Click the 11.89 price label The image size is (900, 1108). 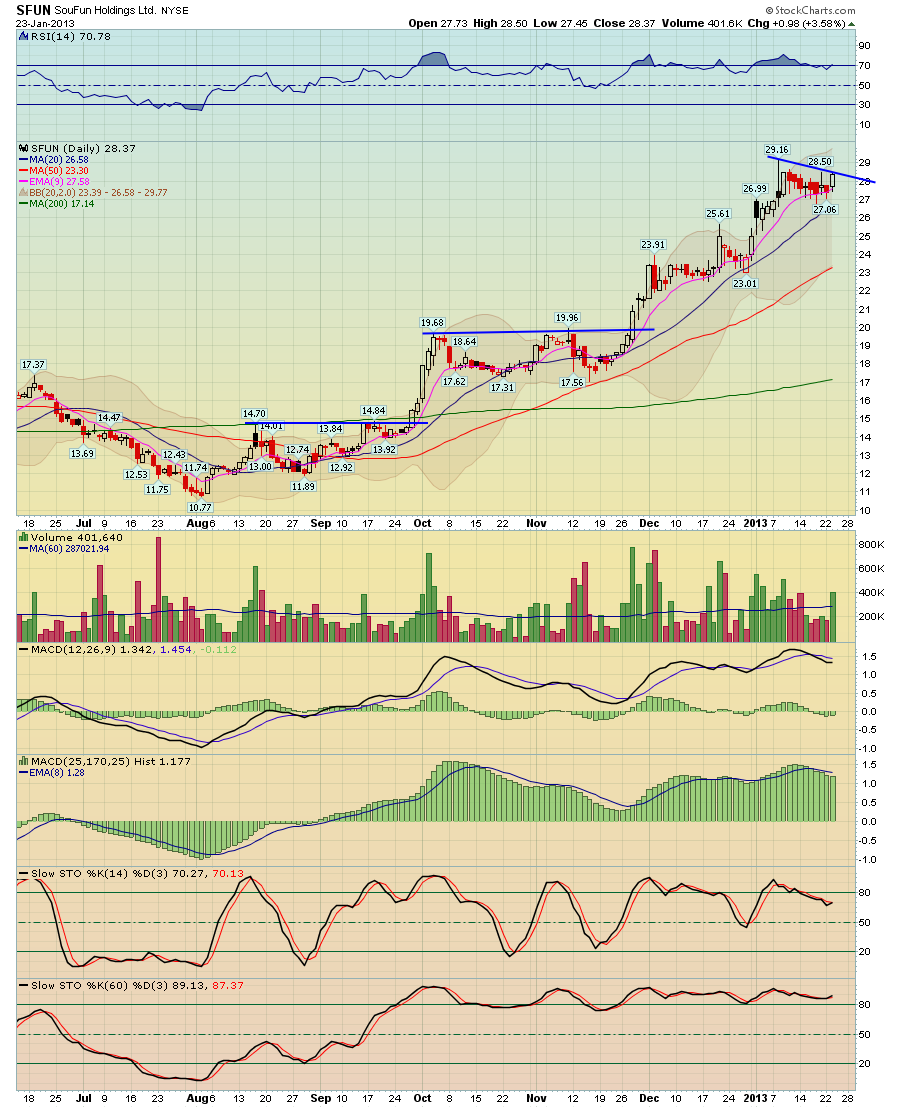303,486
